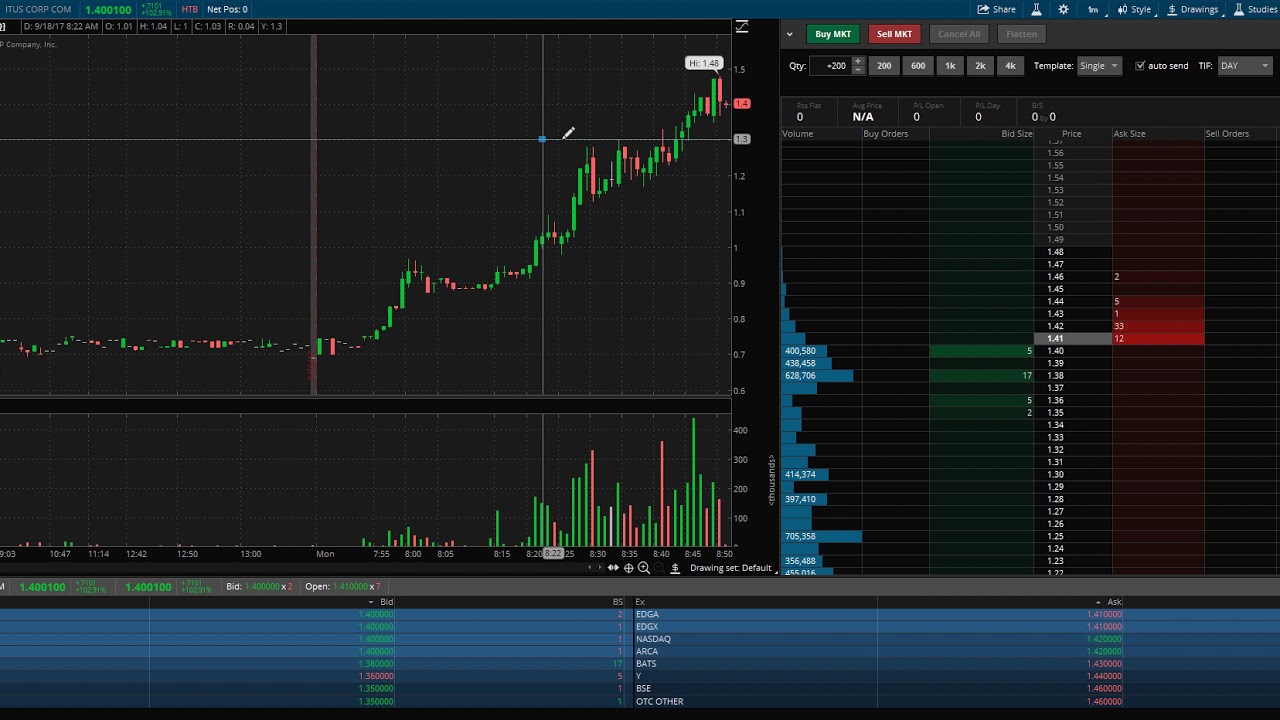Click the Sell MKT button

click(894, 34)
